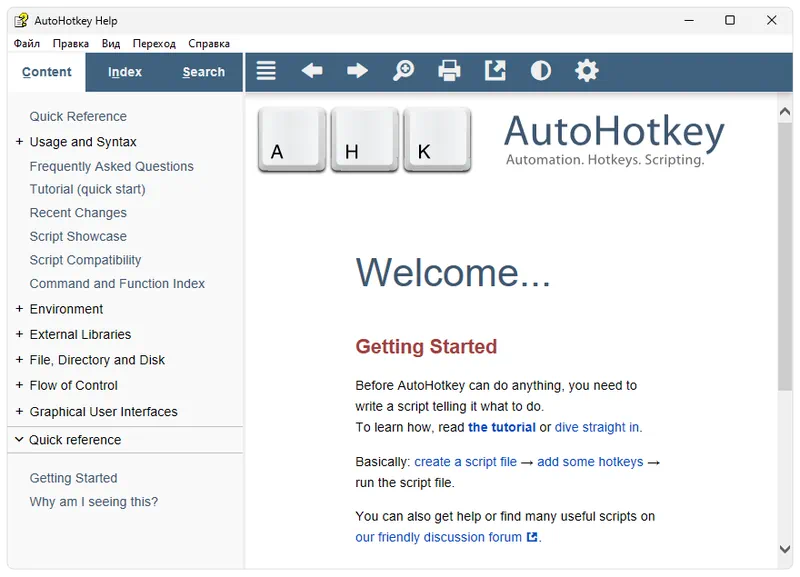This screenshot has width=800, height=577.
Task: Go back with the left arrow icon
Action: point(312,70)
